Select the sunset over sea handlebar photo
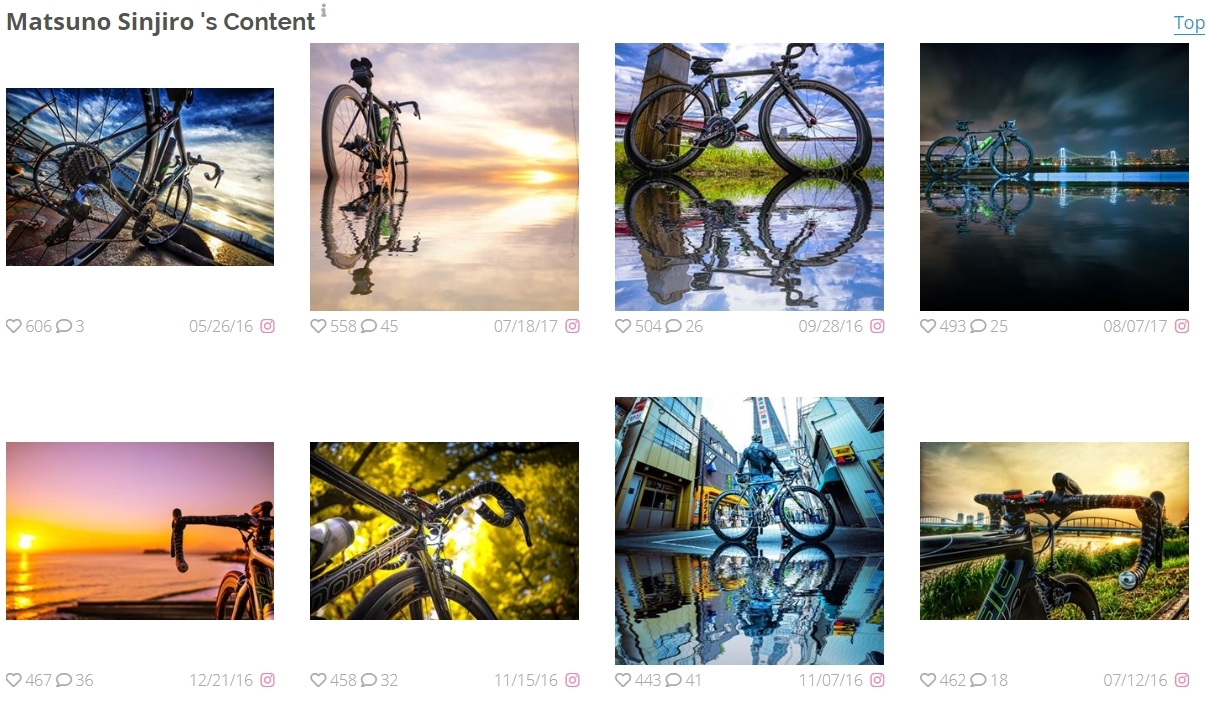This screenshot has height=701, width=1210. pos(140,531)
